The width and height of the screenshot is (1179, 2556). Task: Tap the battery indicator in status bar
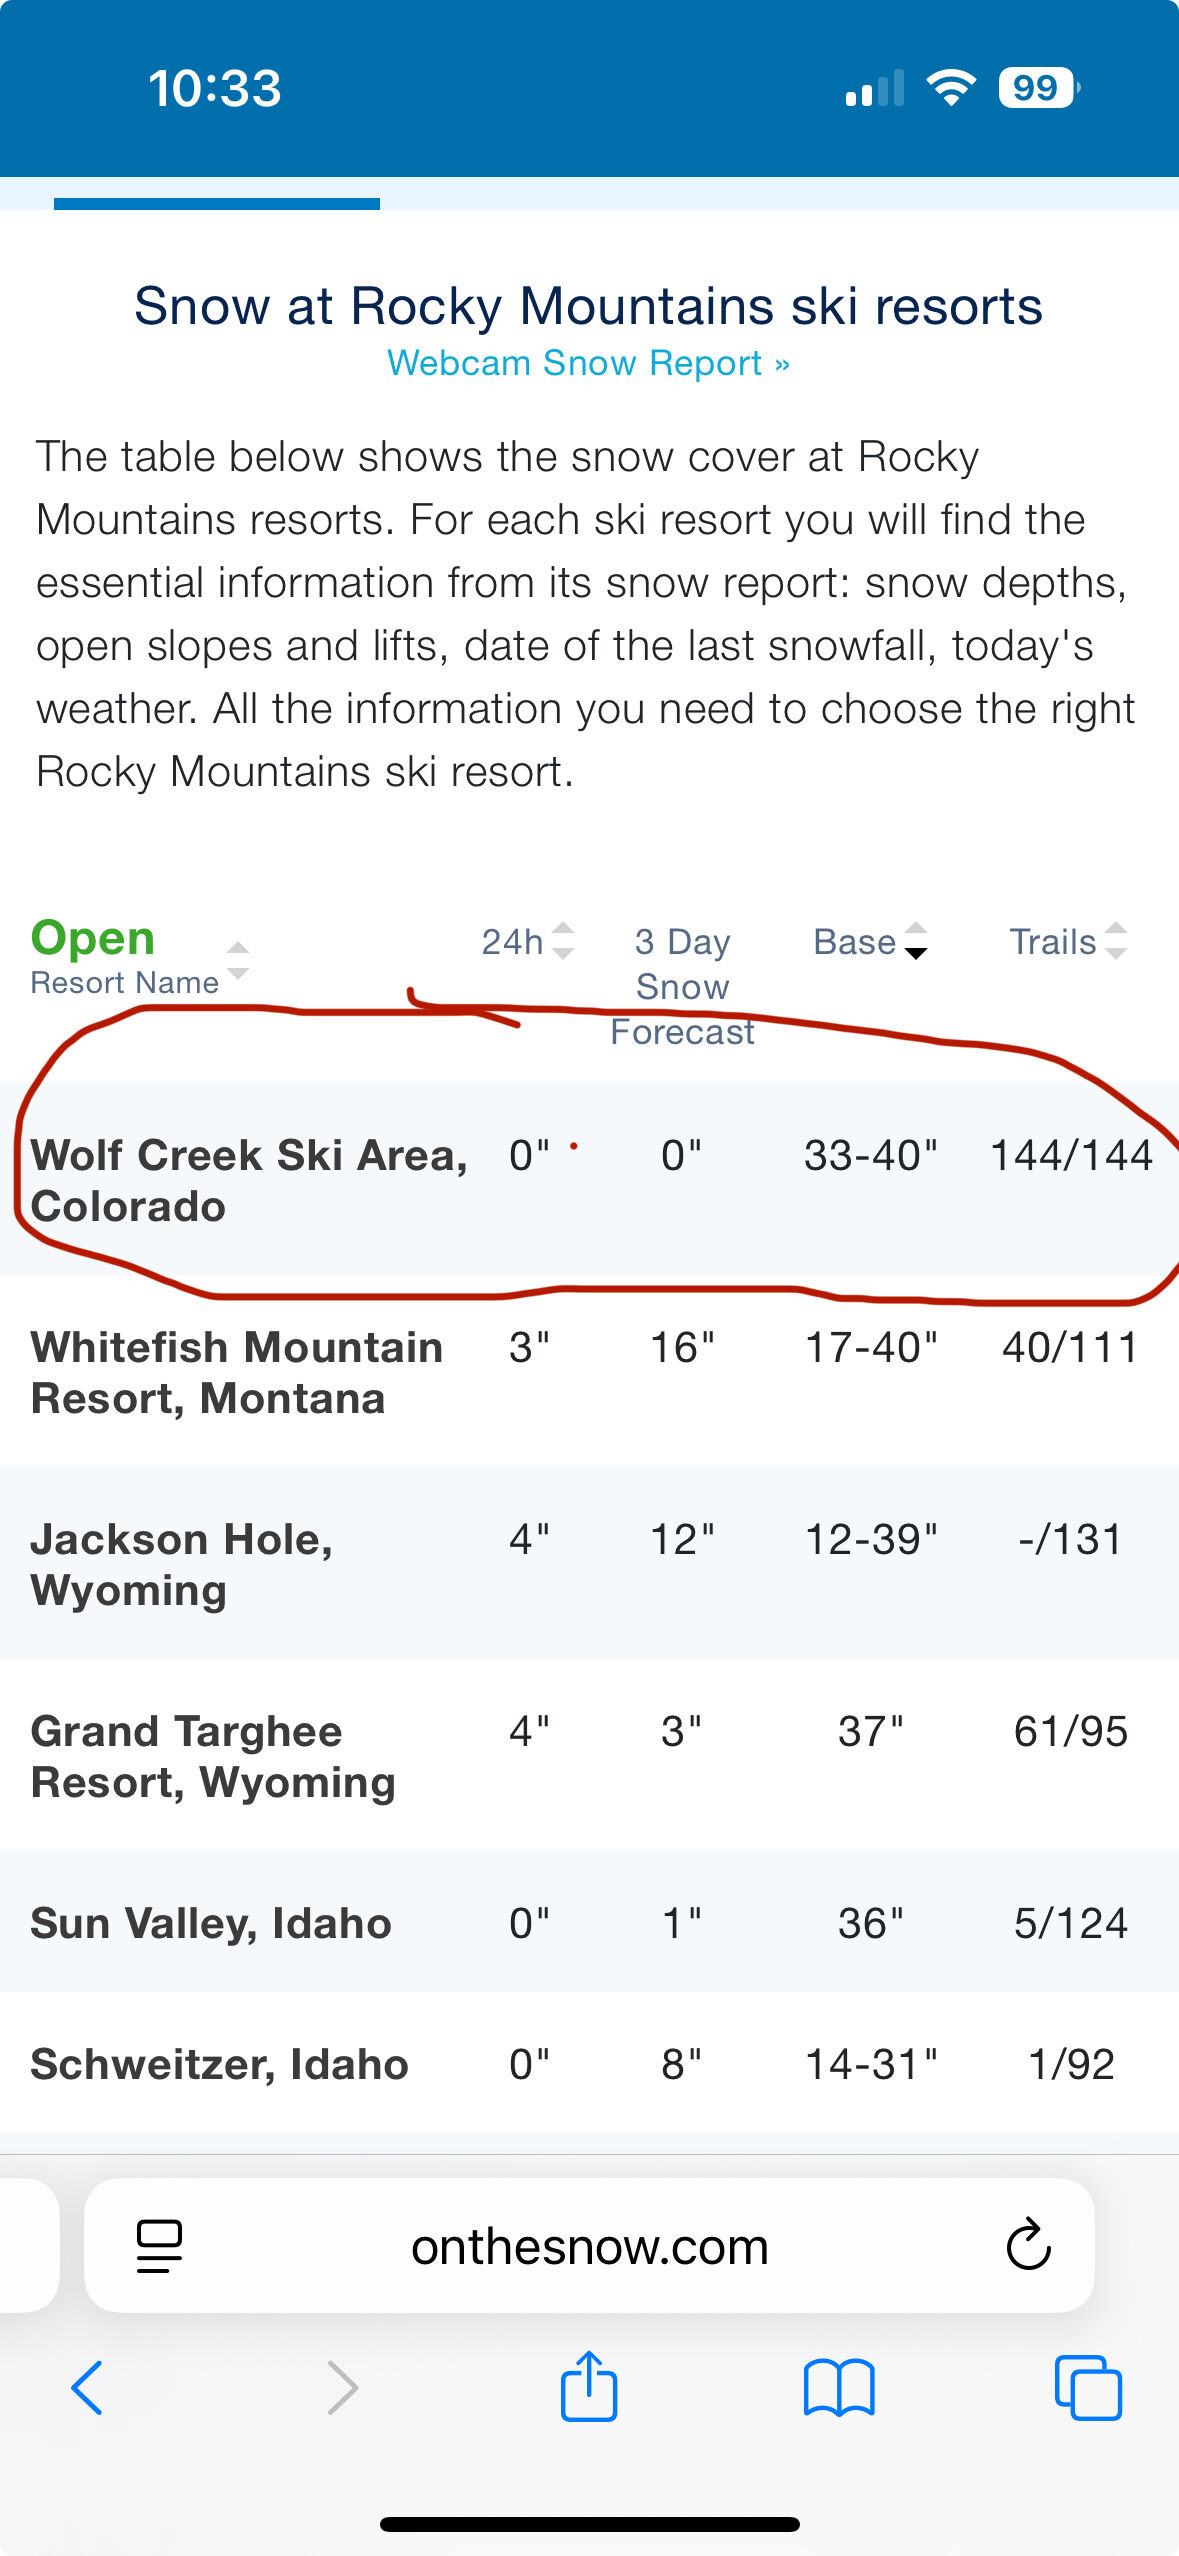(1038, 88)
